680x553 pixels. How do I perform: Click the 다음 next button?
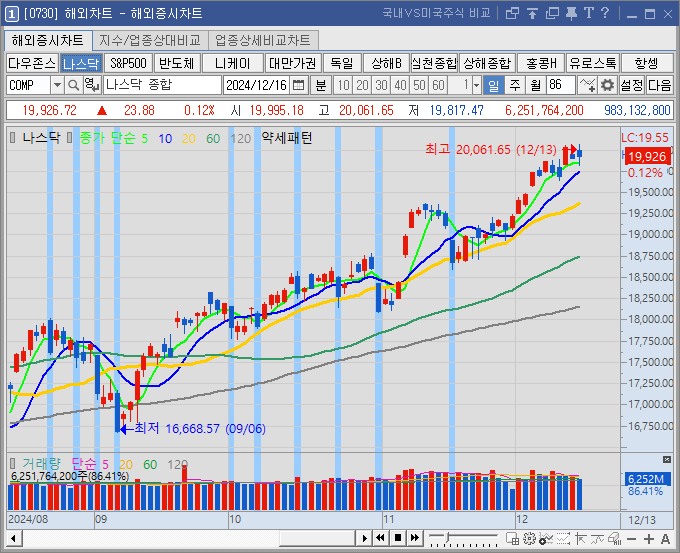660,85
